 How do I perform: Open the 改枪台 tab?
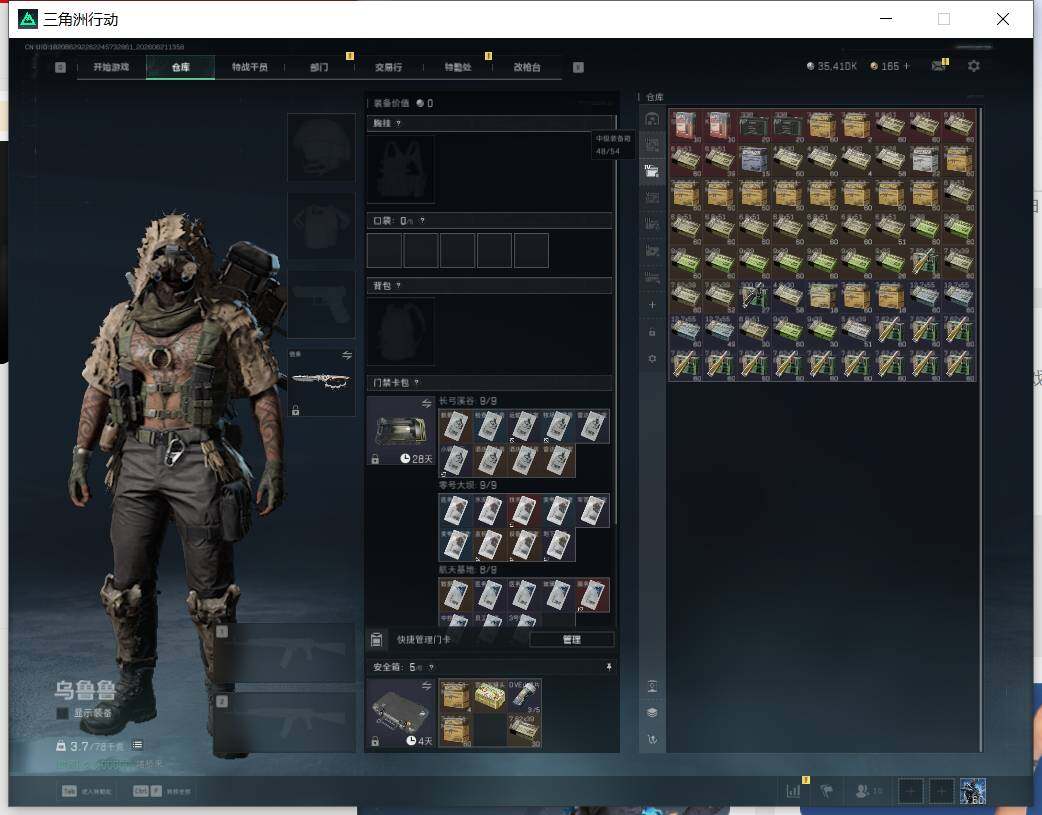526,67
